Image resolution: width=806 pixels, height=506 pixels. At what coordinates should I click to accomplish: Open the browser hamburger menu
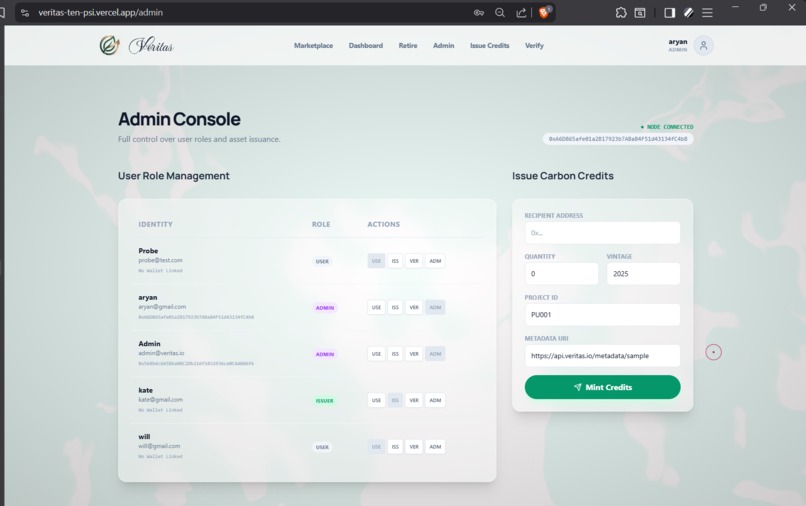click(x=707, y=13)
